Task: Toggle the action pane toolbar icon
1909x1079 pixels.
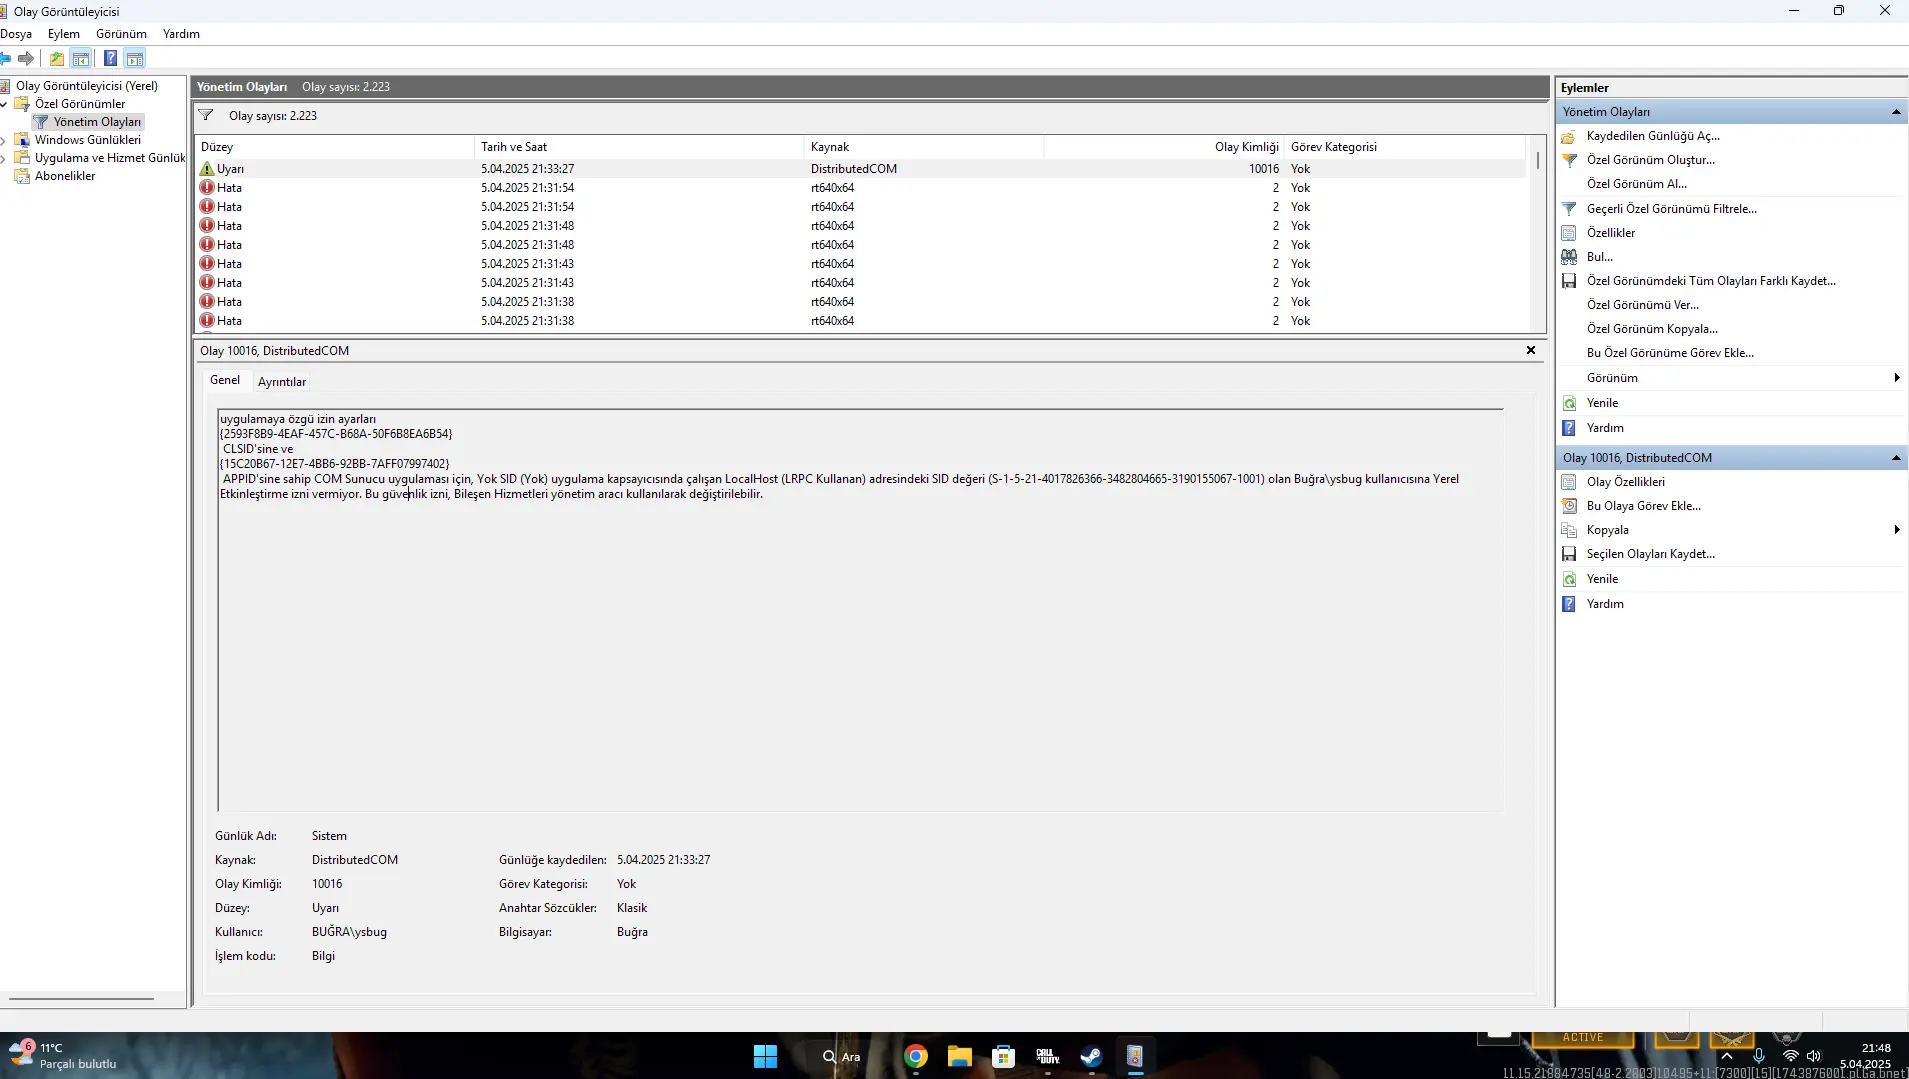Action: point(135,58)
